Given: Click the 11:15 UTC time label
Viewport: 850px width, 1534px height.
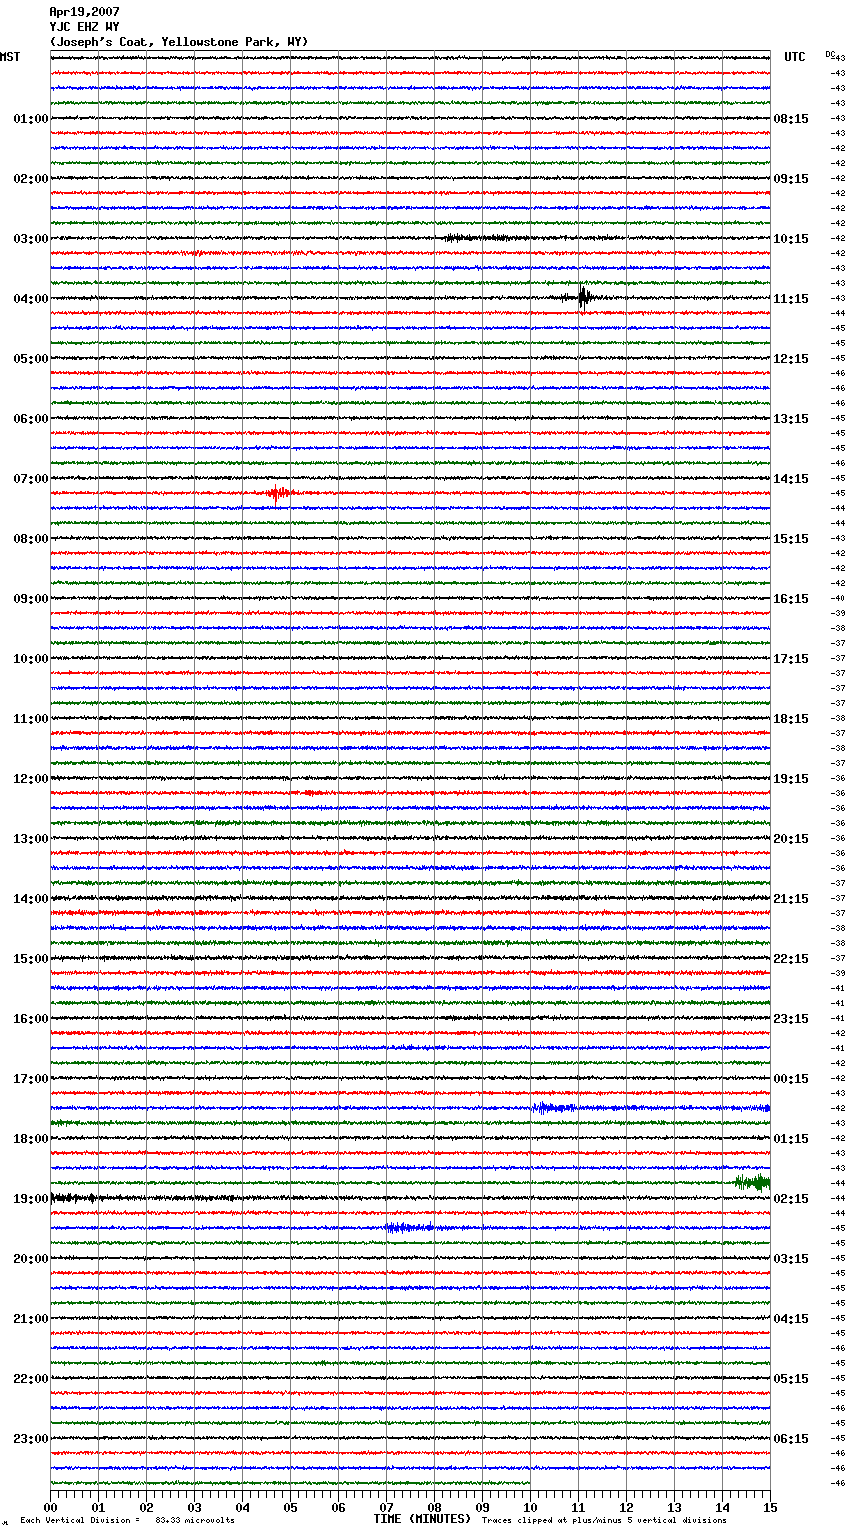Looking at the screenshot, I should [791, 299].
